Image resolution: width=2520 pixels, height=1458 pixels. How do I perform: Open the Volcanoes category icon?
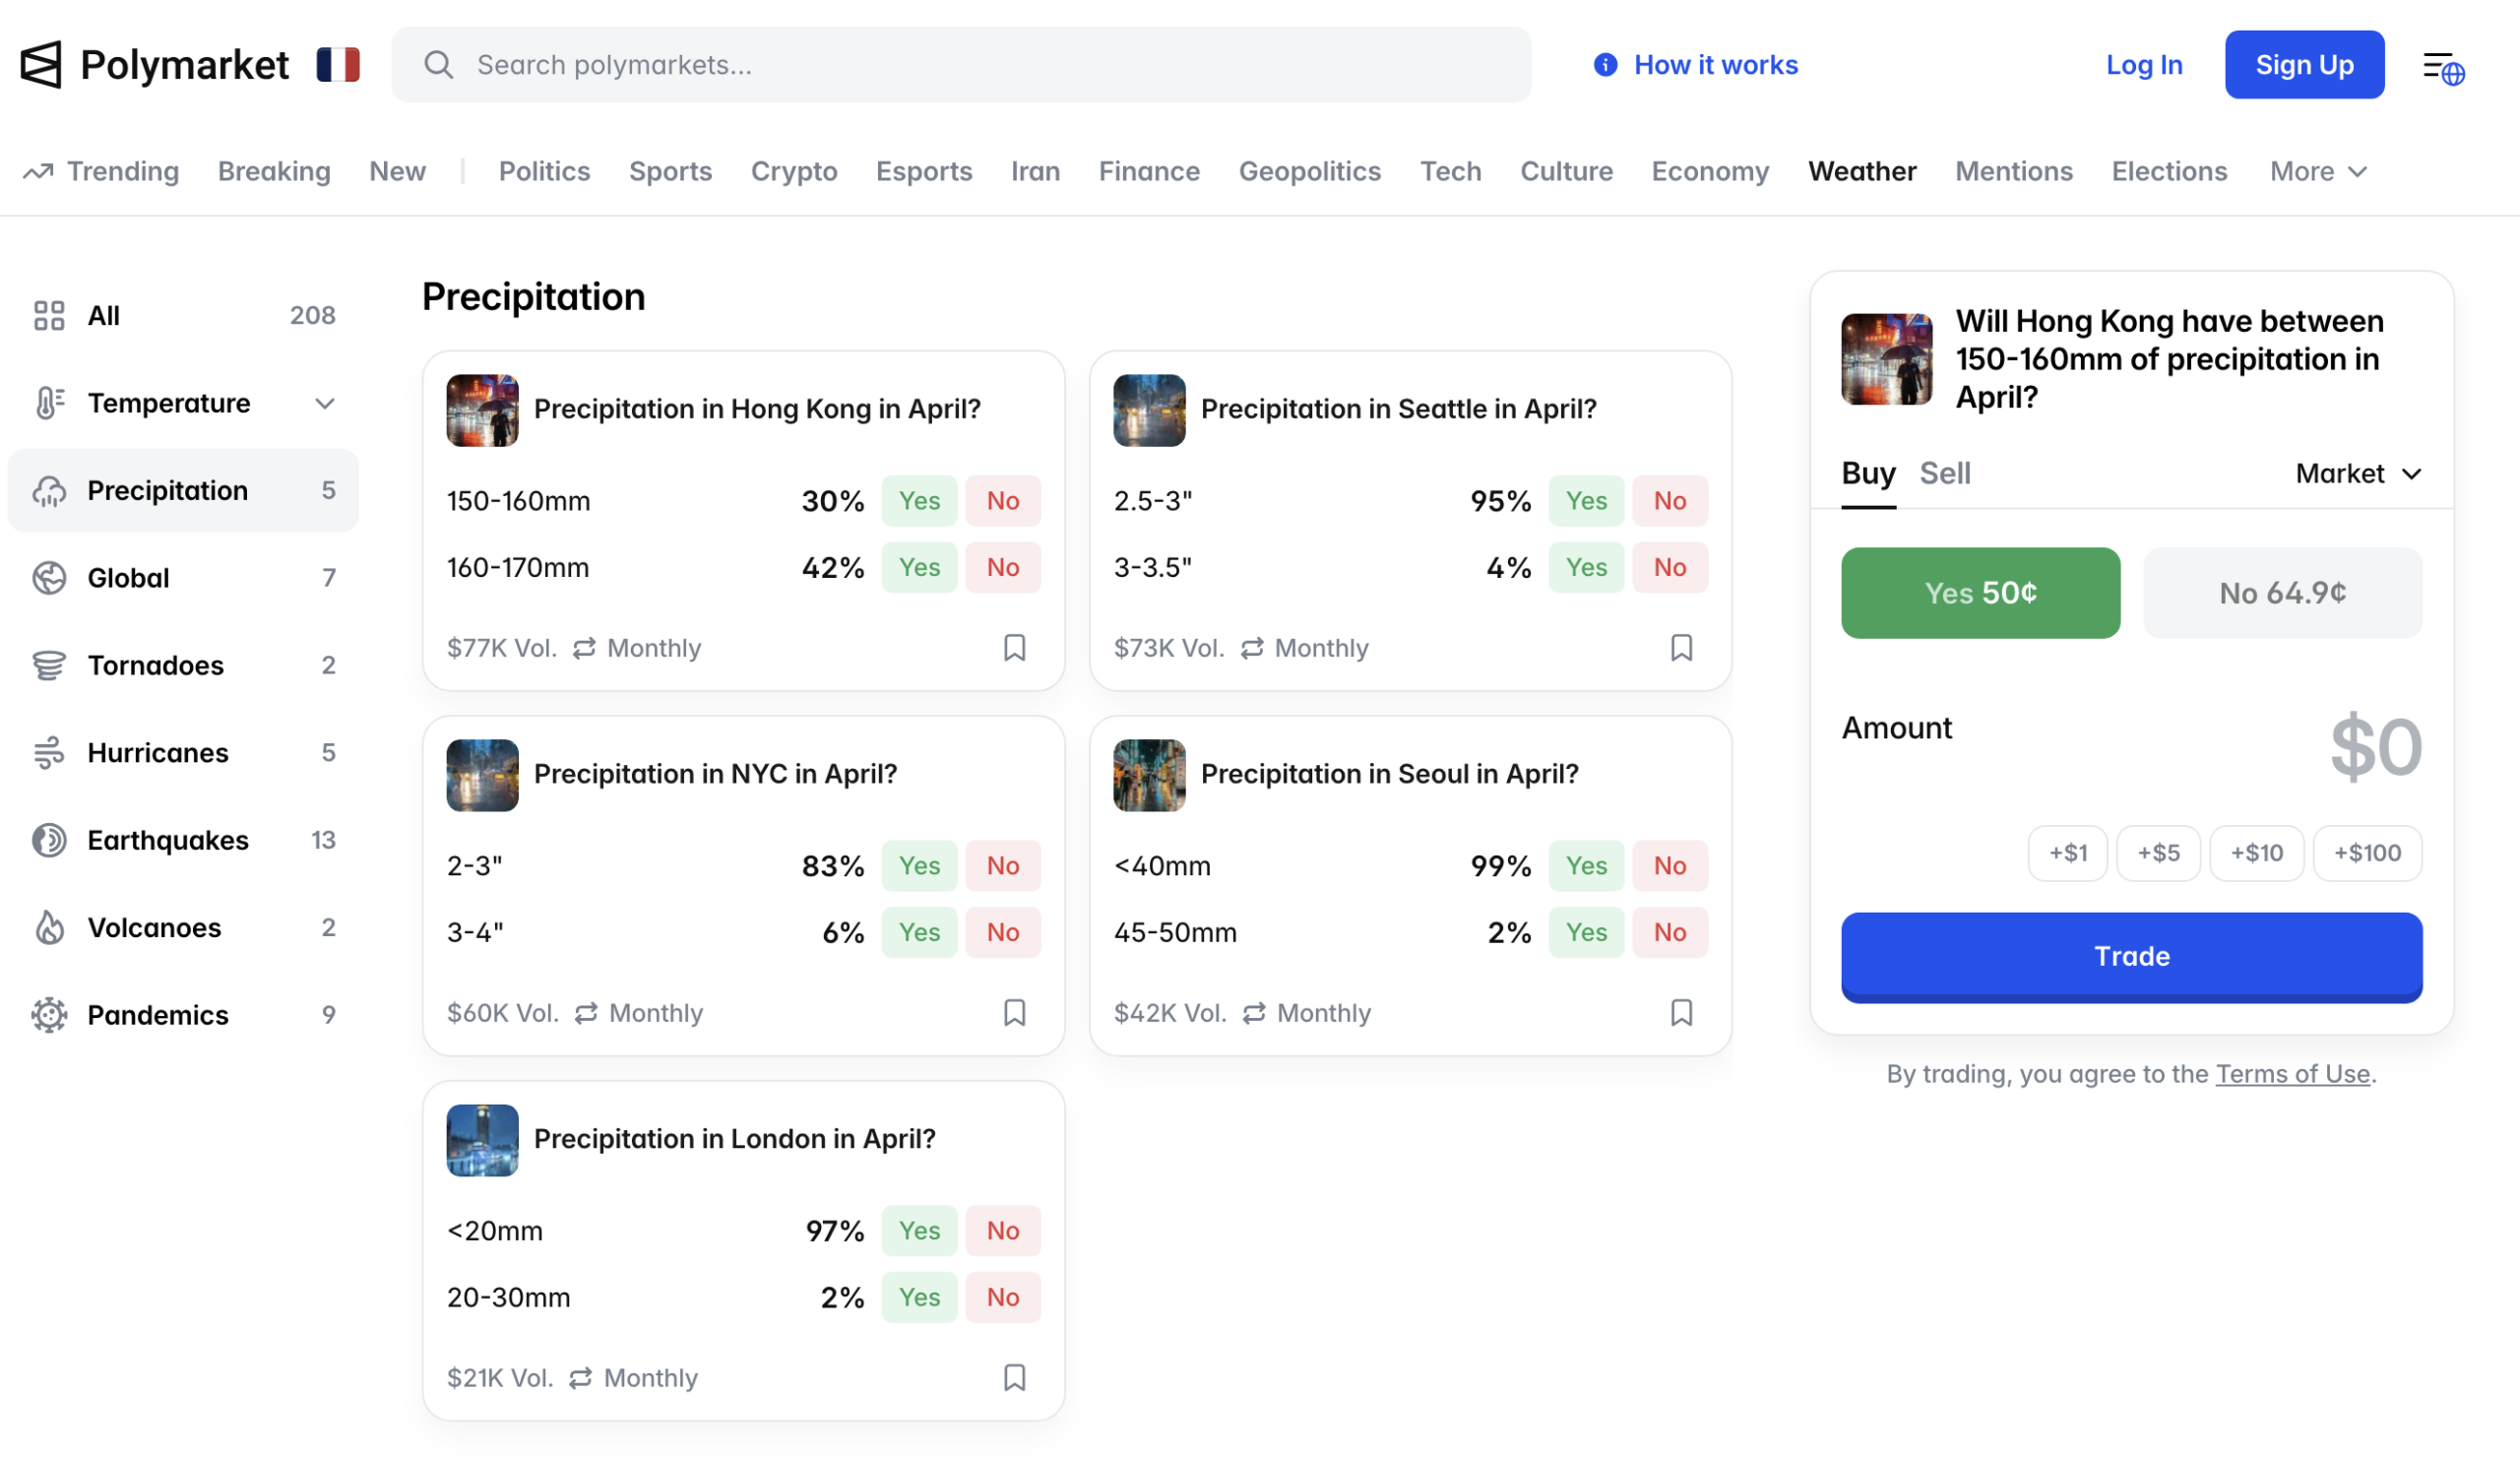point(48,927)
